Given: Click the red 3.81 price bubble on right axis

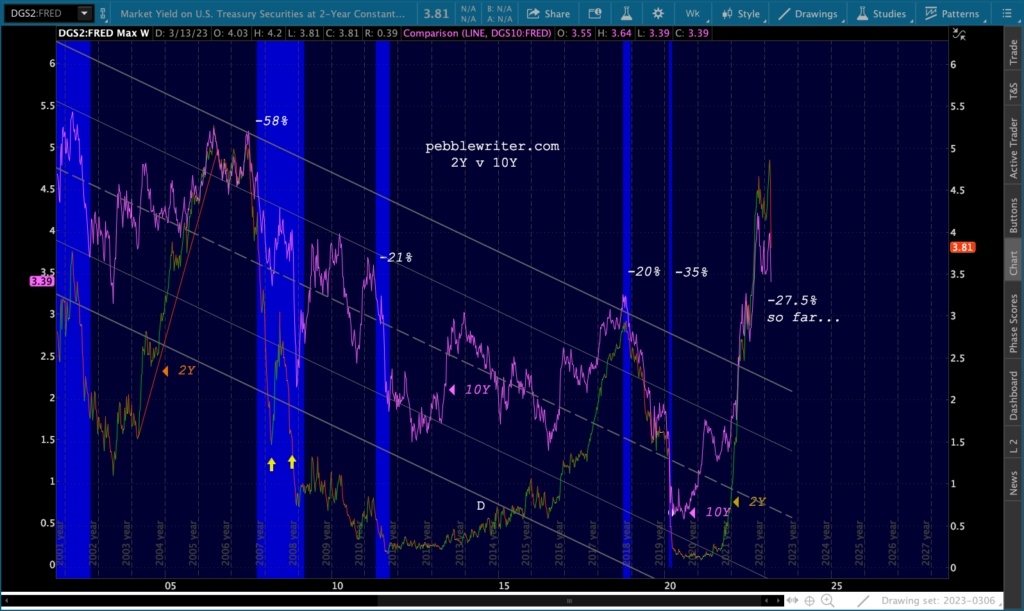Looking at the screenshot, I should click(963, 247).
